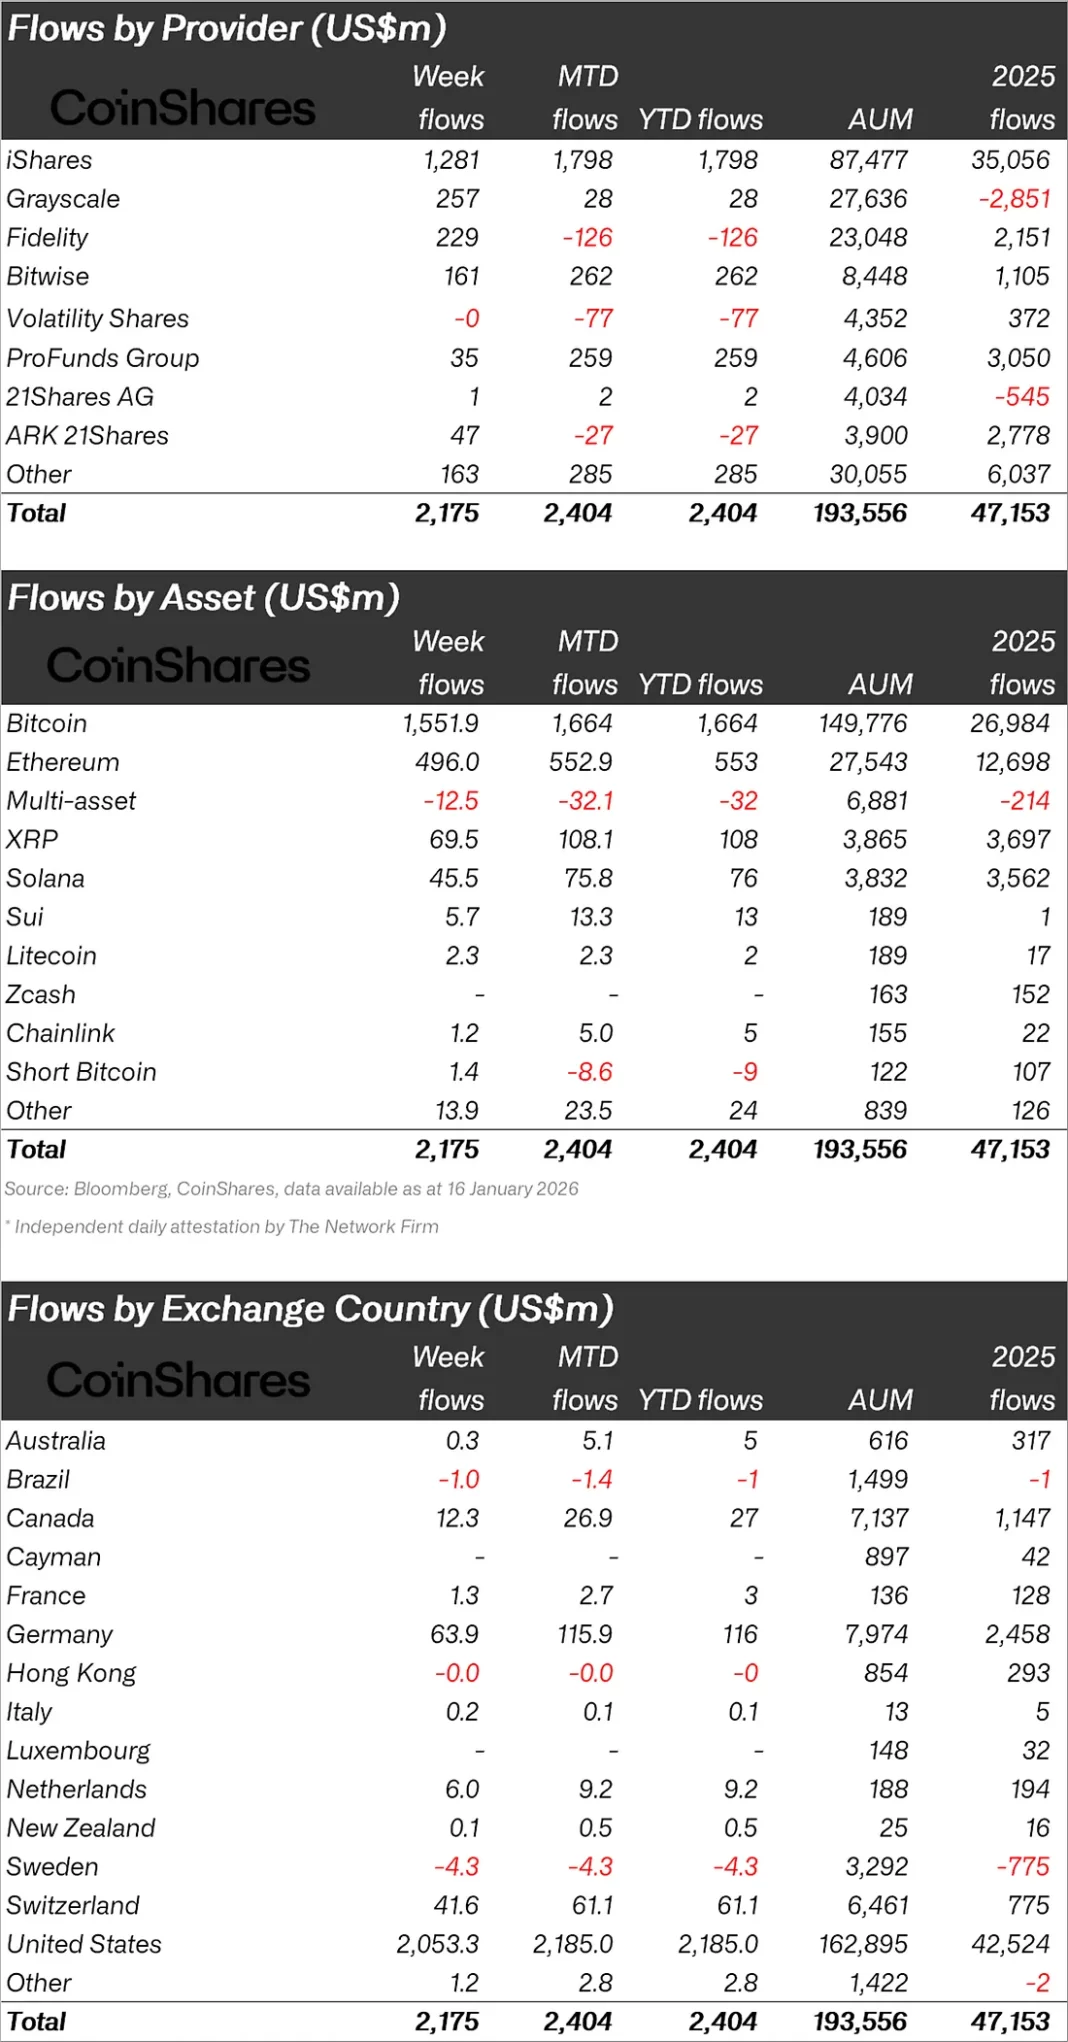This screenshot has width=1068, height=2042.
Task: Click the "Flows by Exchange Country (US$m)" title
Action: tap(310, 1309)
